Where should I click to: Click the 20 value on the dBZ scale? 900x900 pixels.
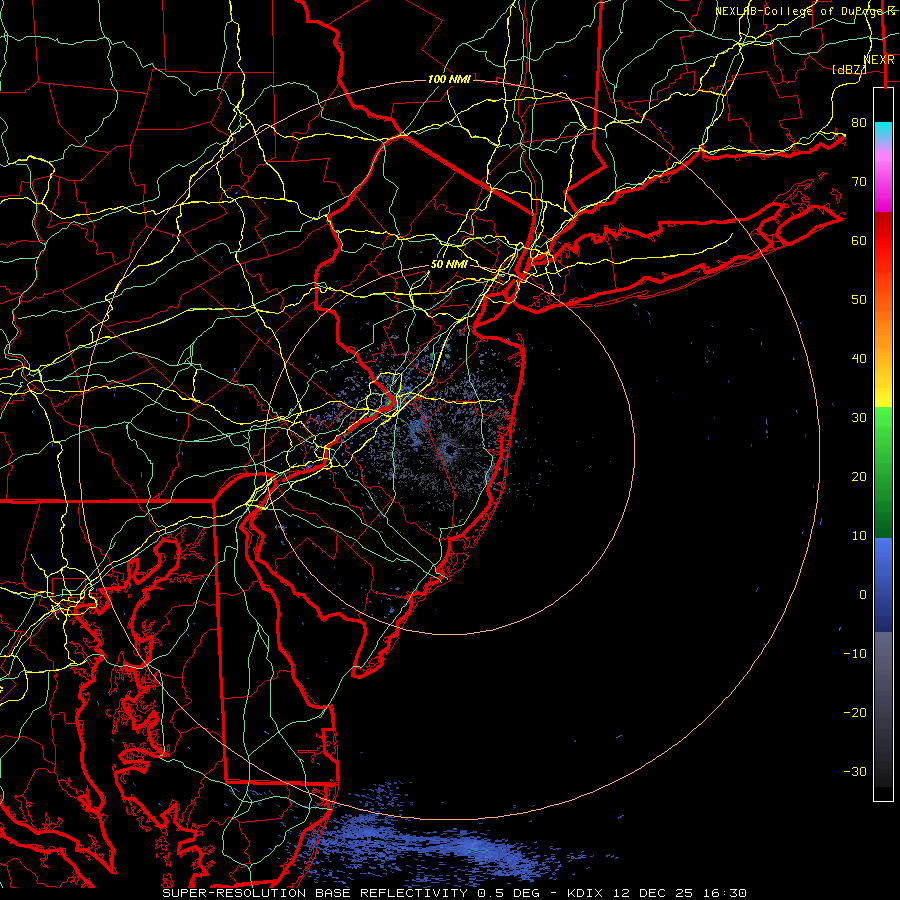tap(859, 476)
